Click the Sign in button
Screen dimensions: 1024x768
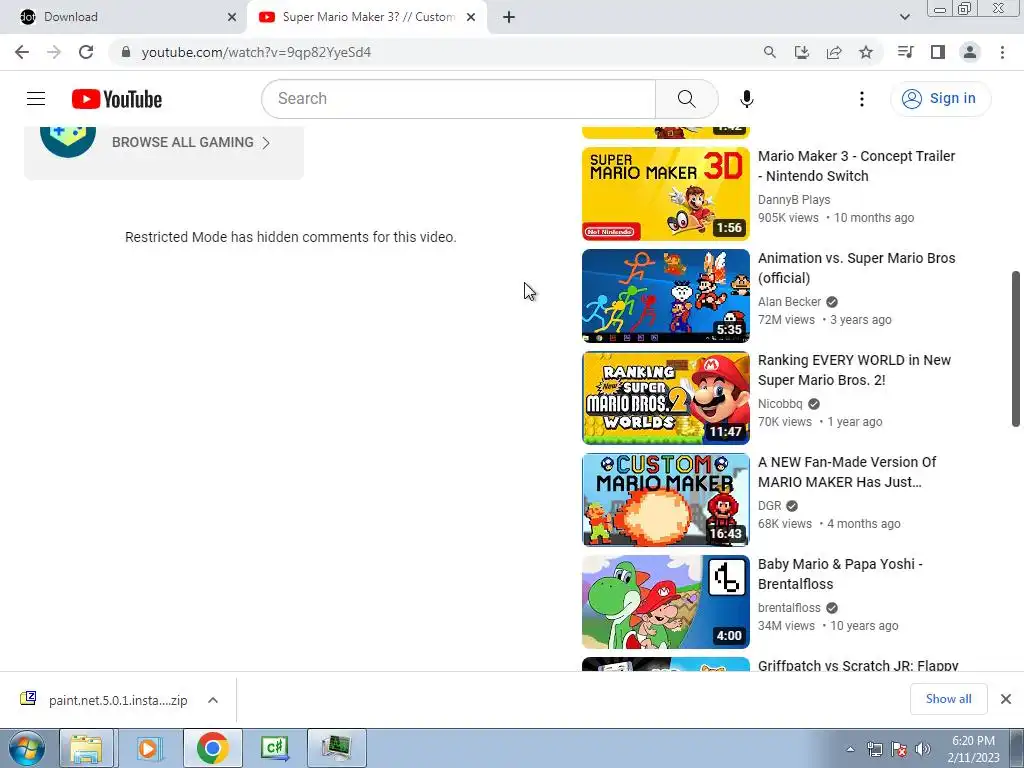pos(940,99)
